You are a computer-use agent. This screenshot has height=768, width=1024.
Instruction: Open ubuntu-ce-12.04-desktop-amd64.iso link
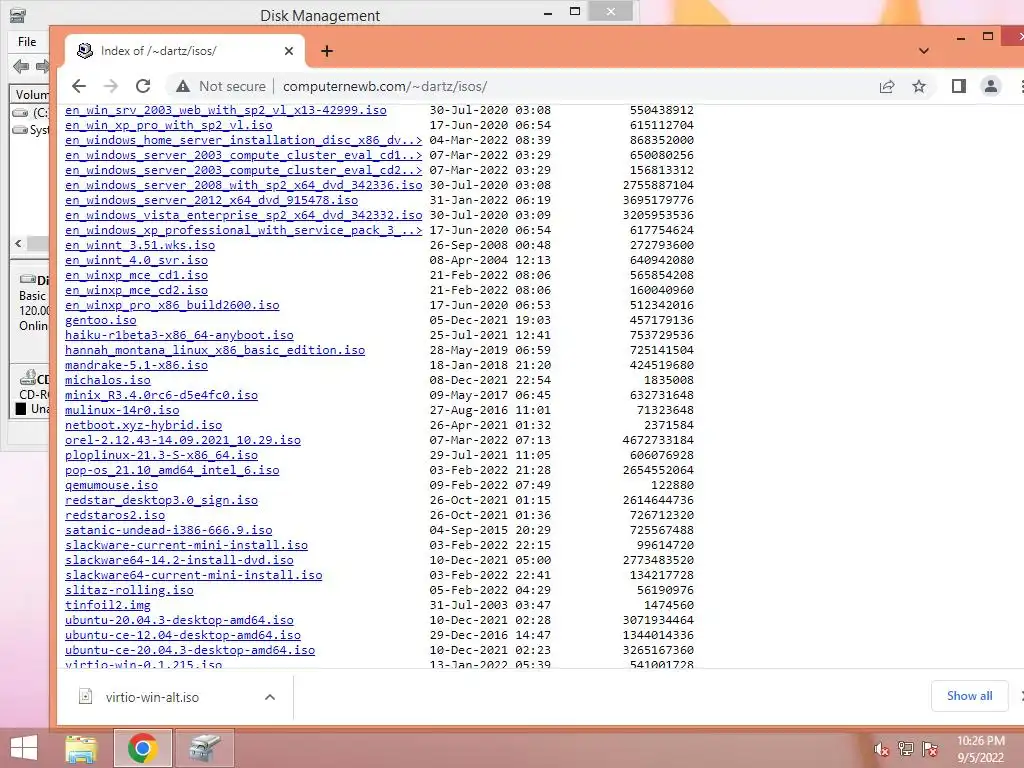point(183,635)
